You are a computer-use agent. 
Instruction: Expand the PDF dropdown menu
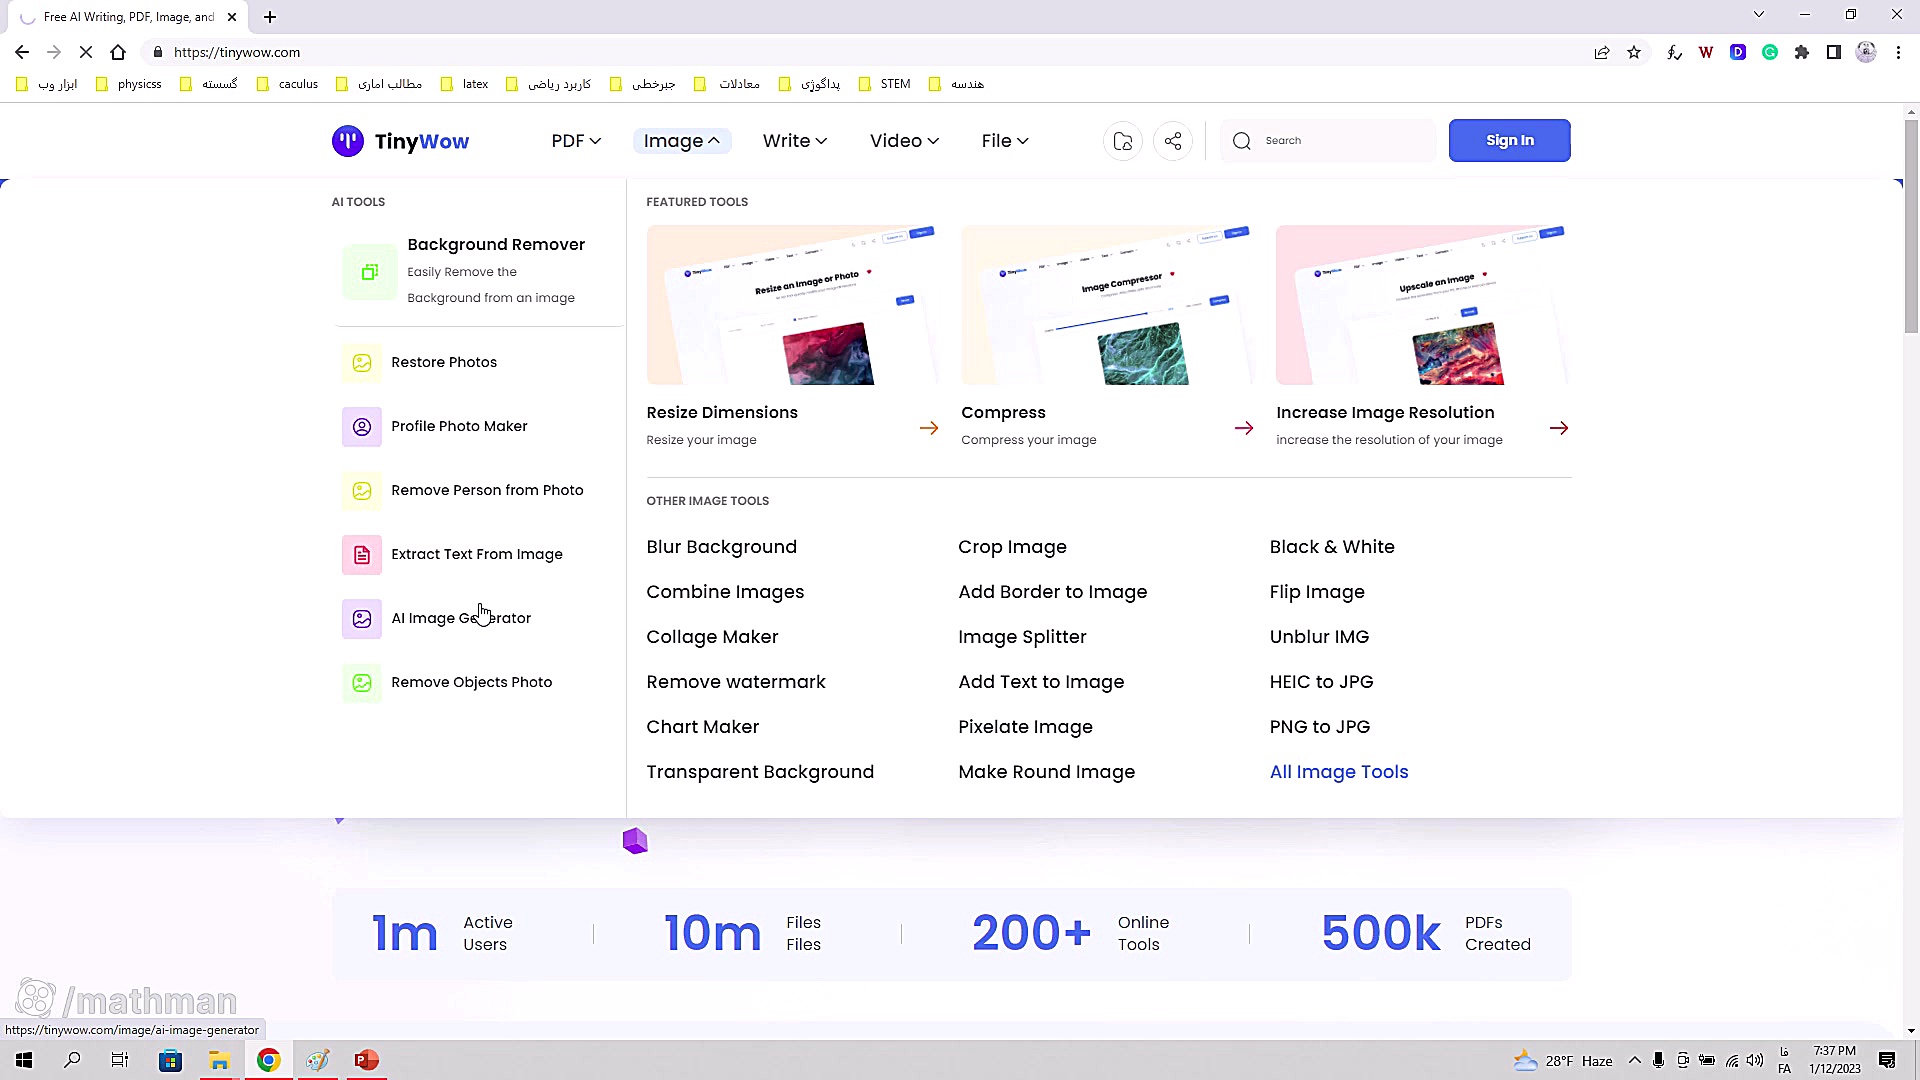click(x=576, y=141)
